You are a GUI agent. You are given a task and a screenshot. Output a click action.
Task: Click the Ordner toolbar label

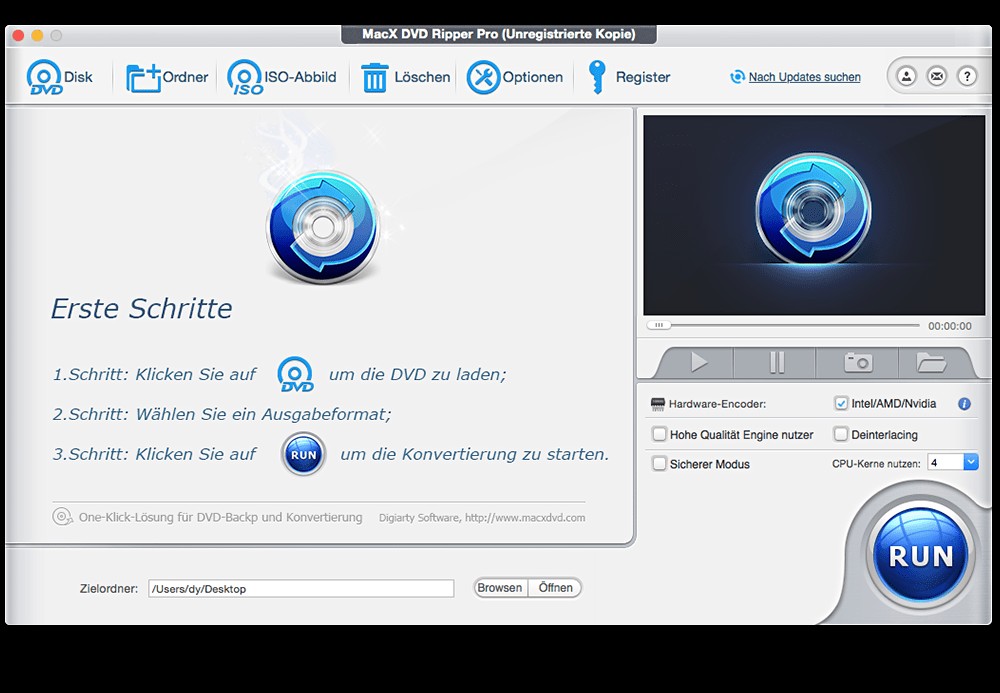coord(186,77)
